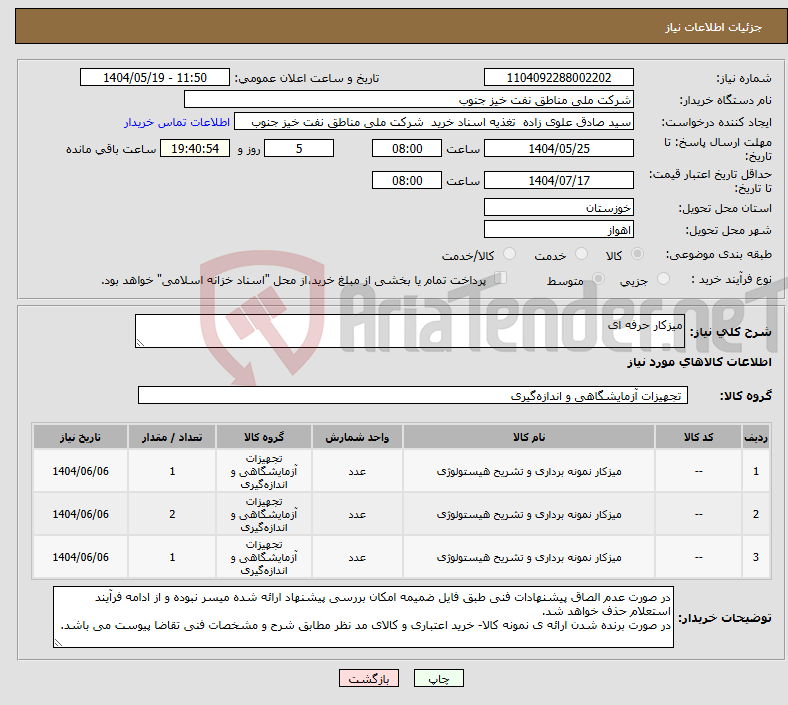
Task: Select the متوسط purchase type radio
Action: [x=598, y=278]
